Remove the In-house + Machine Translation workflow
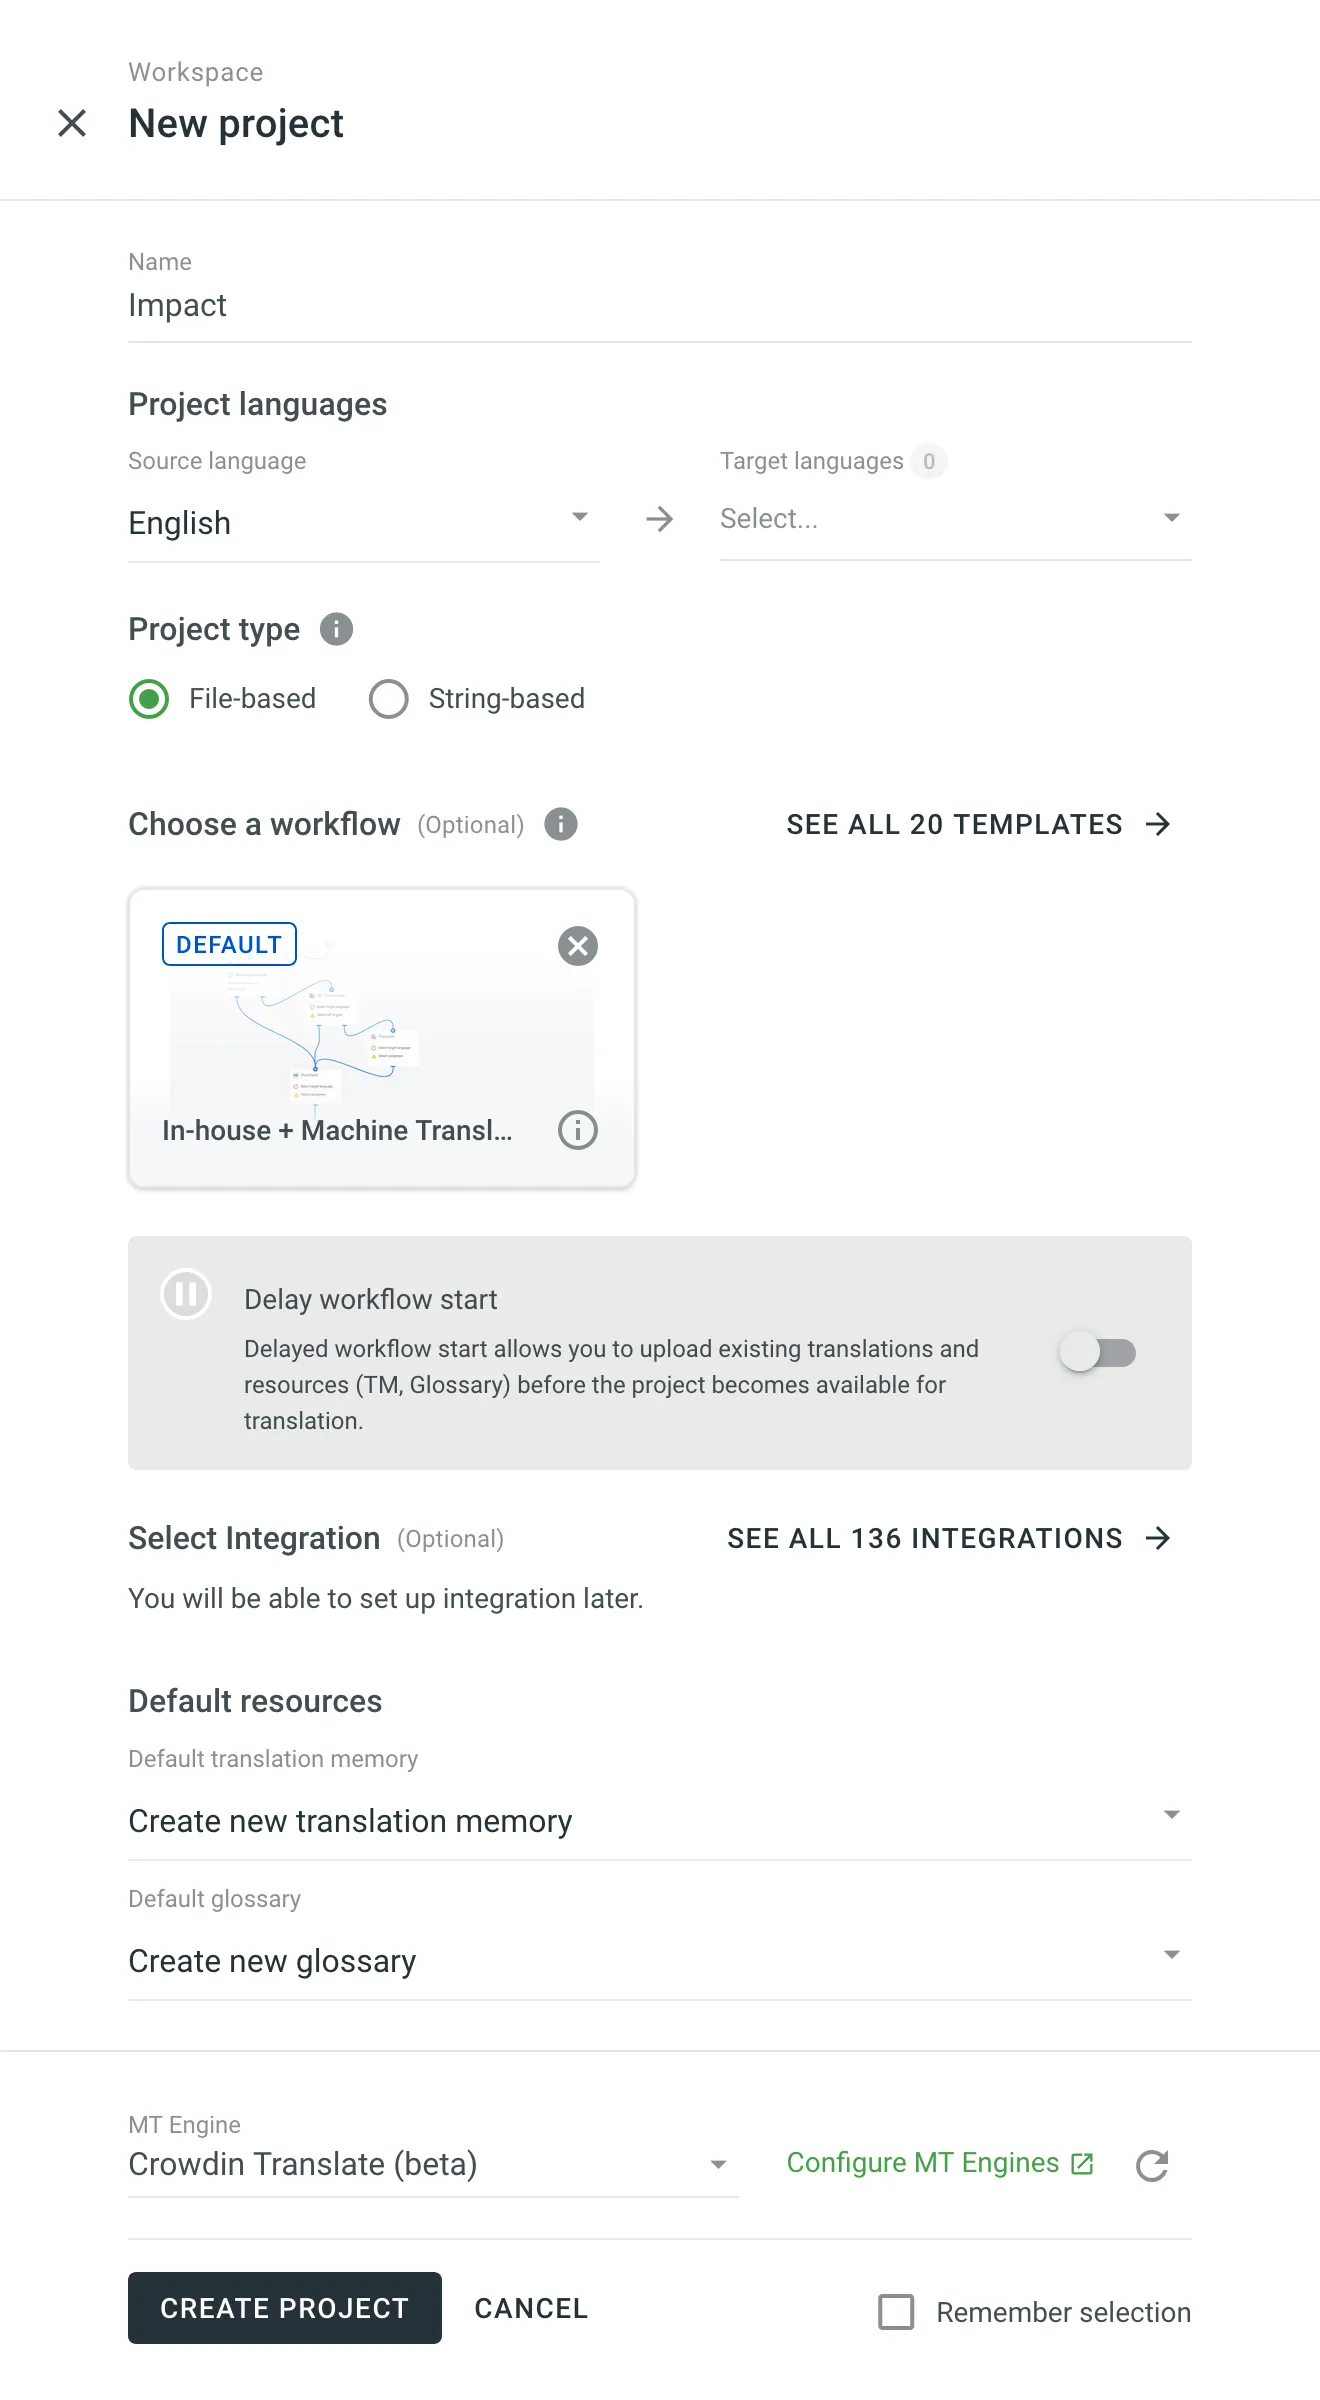1320x2400 pixels. [577, 945]
